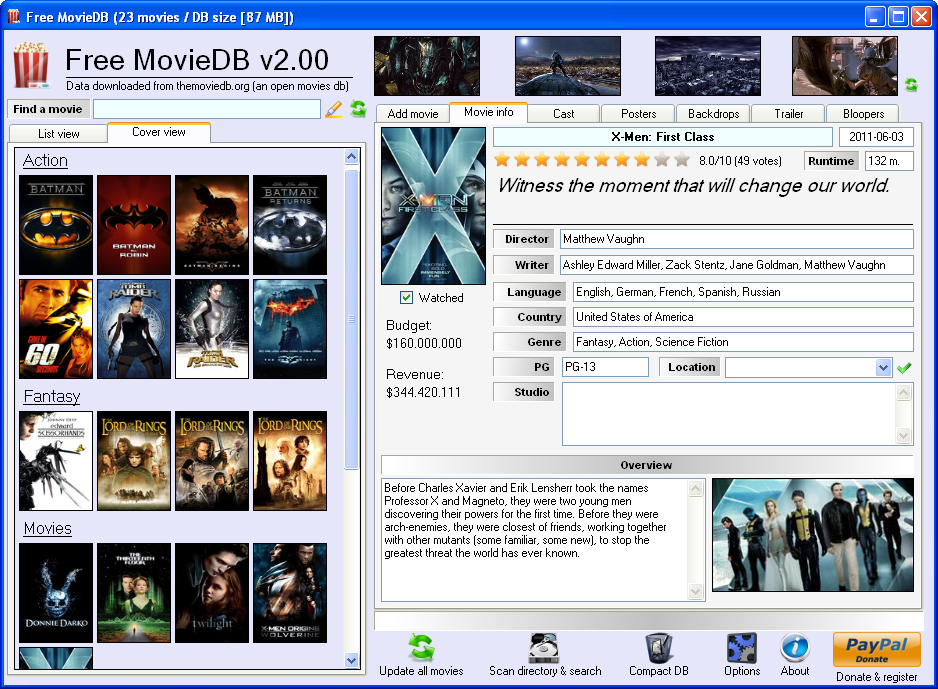Screen dimensions: 938x689
Task: Select the white Tomb Raider sequel cover
Action: click(212, 329)
